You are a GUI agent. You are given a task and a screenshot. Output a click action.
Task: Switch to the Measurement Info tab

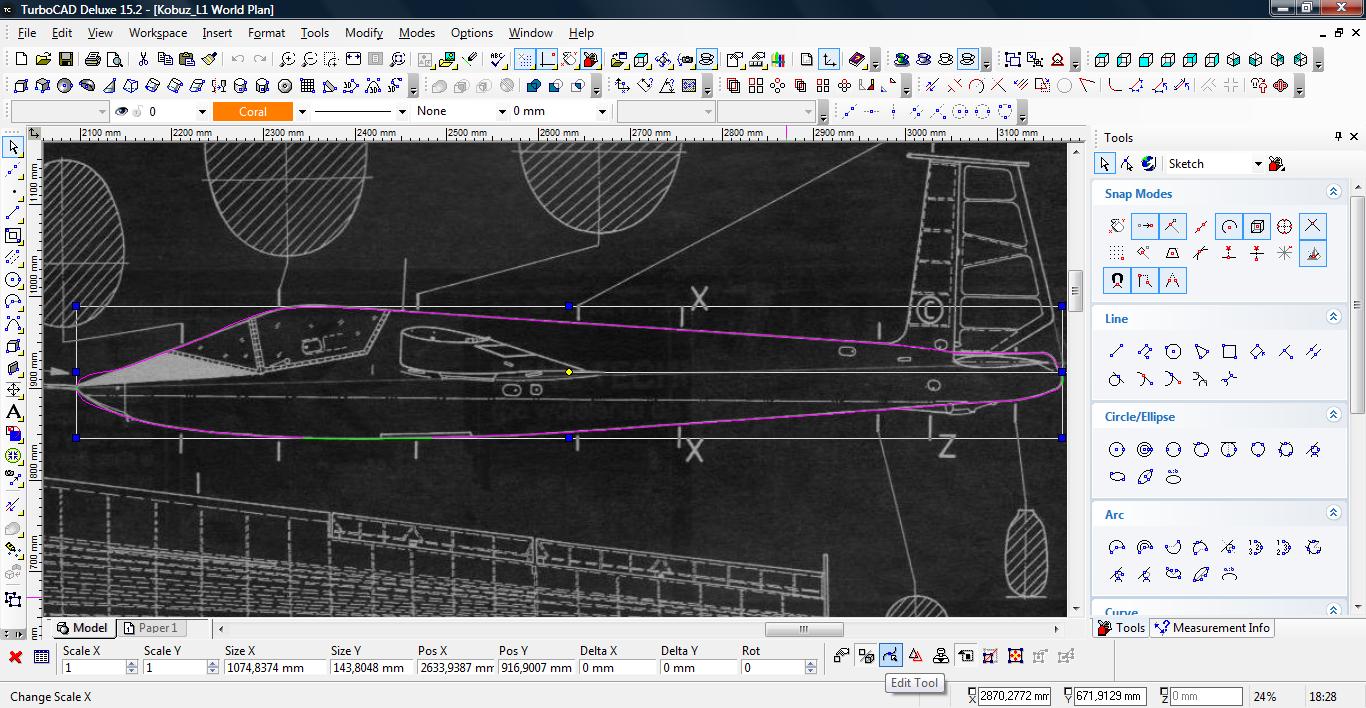[1211, 628]
